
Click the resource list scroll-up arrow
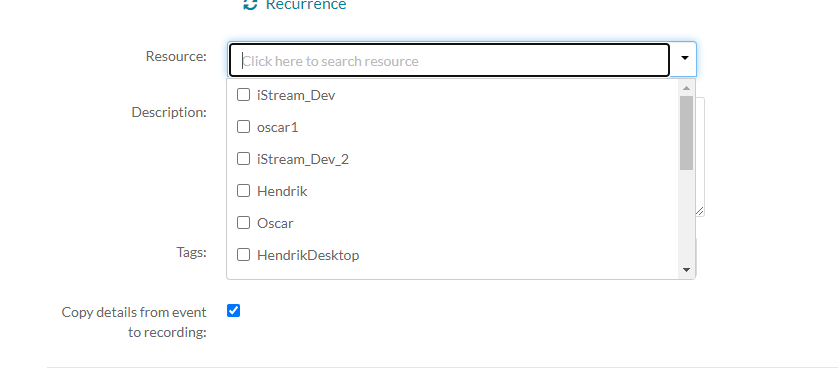pos(686,88)
